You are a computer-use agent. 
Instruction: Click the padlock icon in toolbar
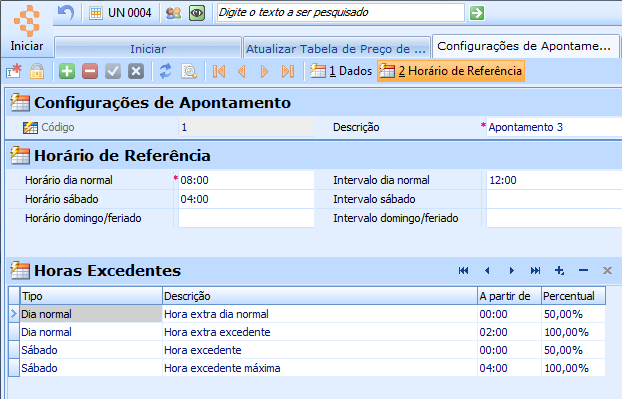[x=37, y=71]
